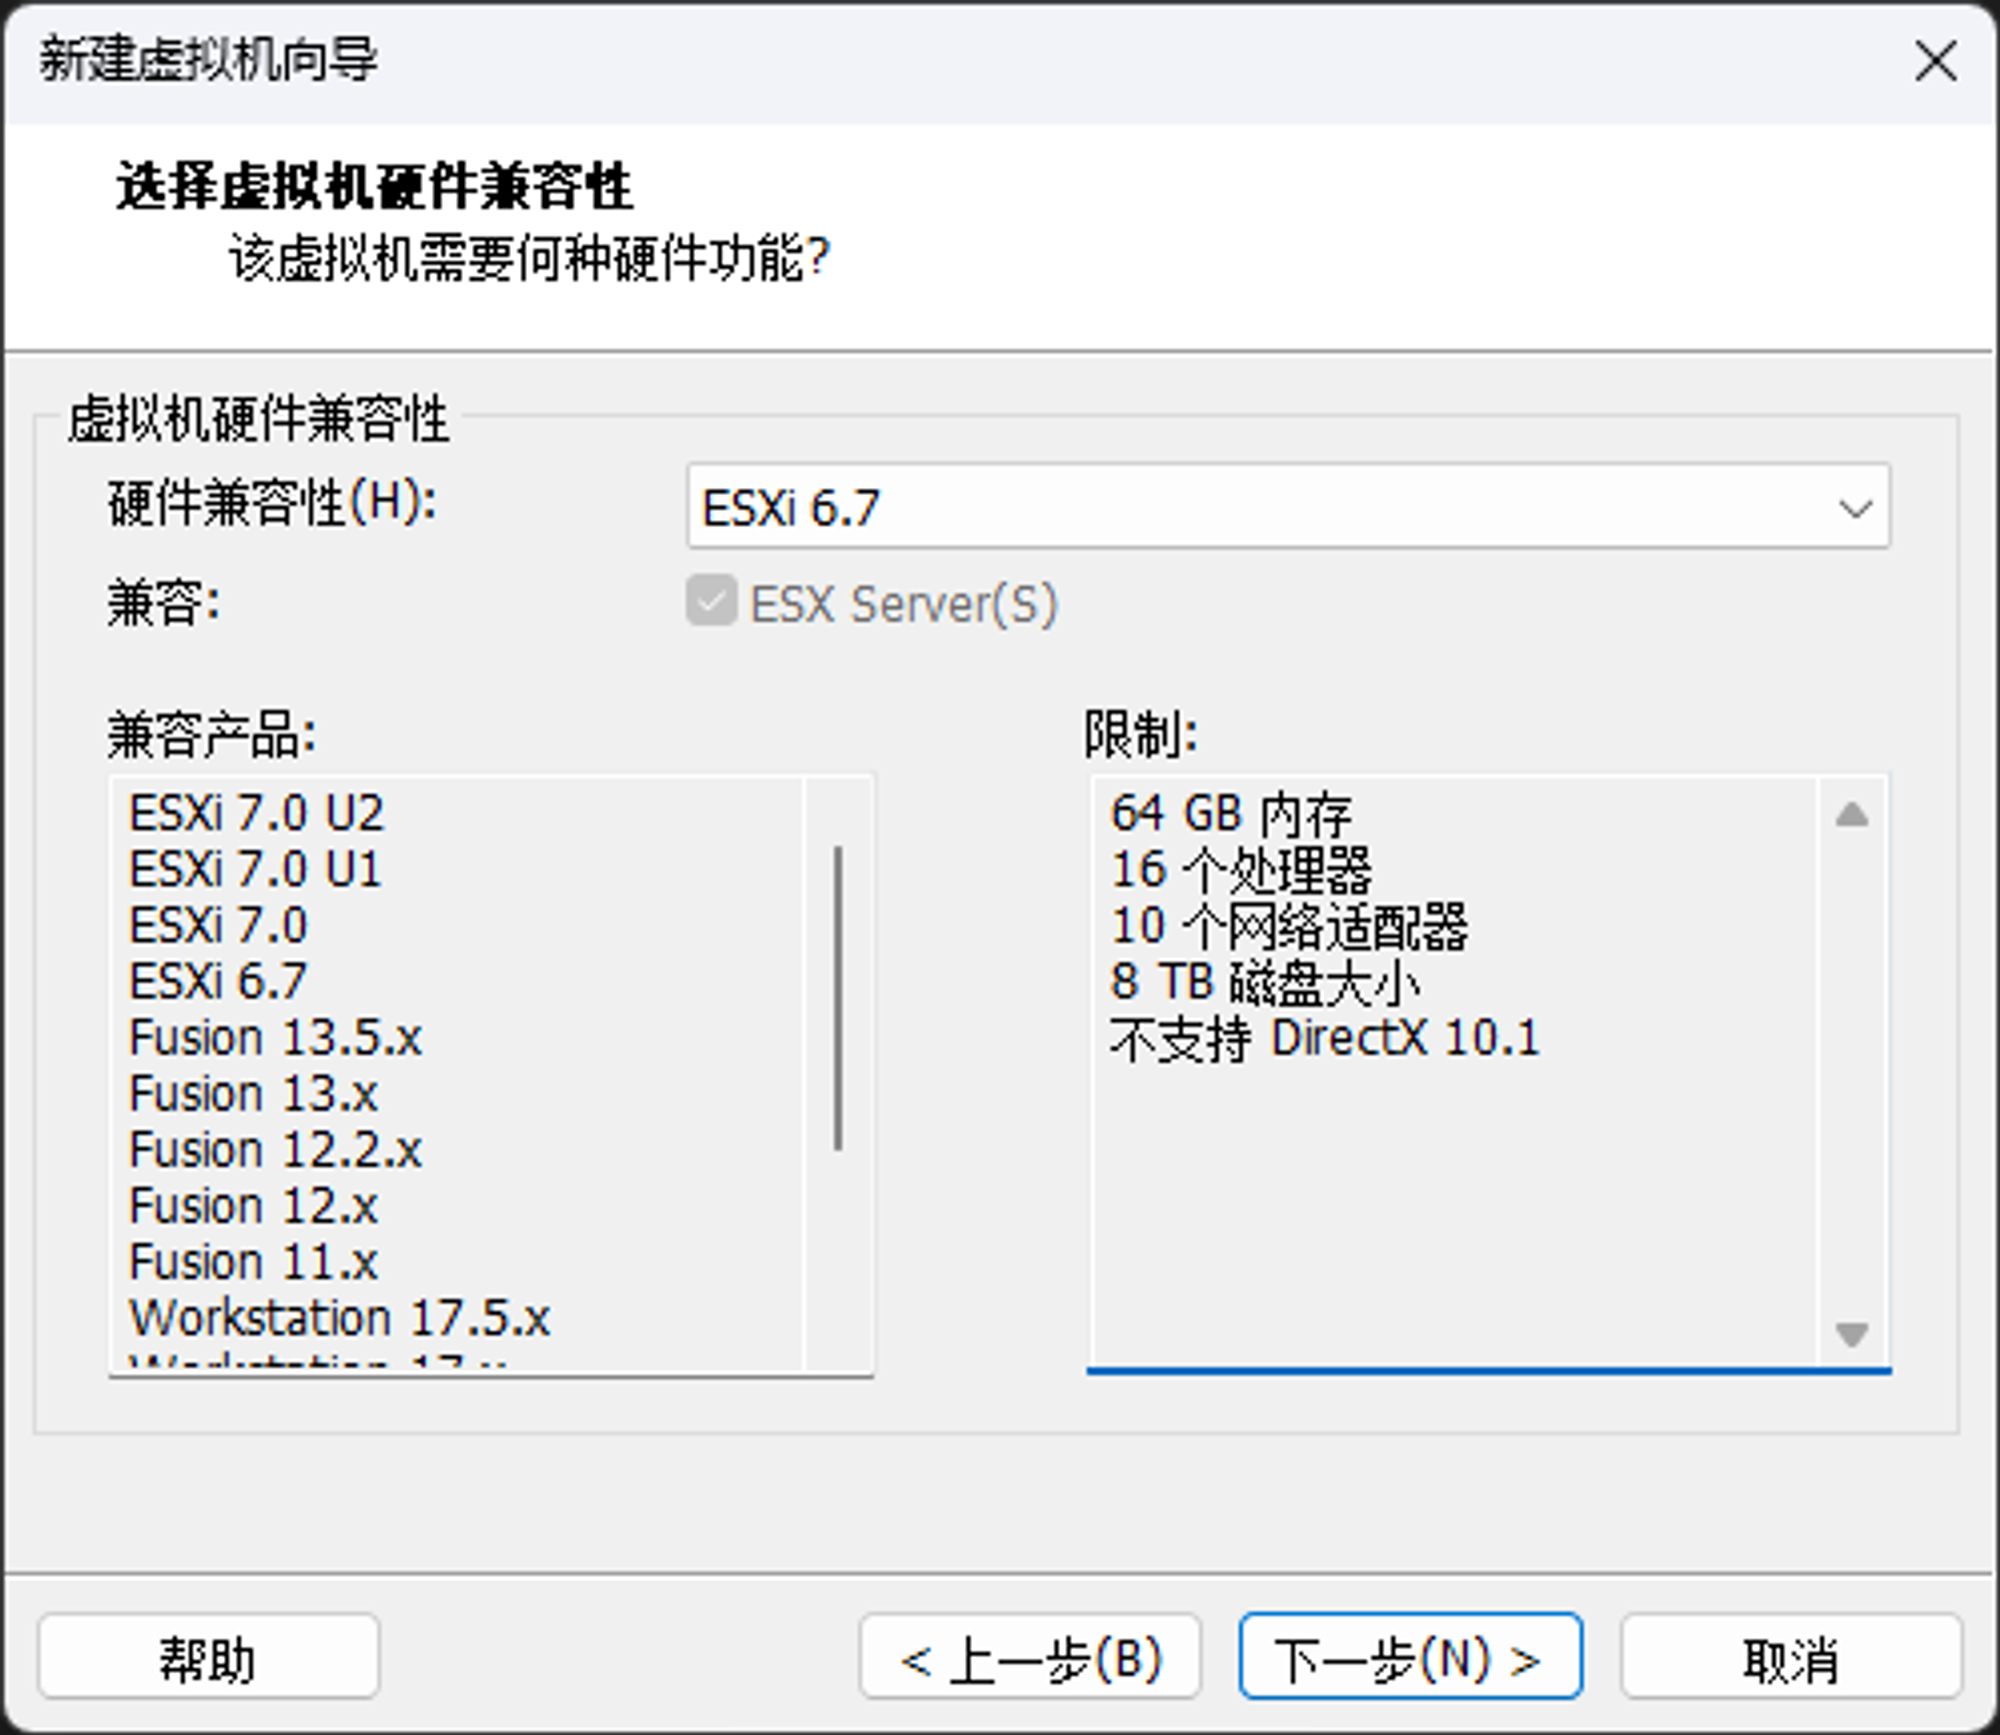Select ESXi 7.0 U1 list entry

pyautogui.click(x=255, y=869)
